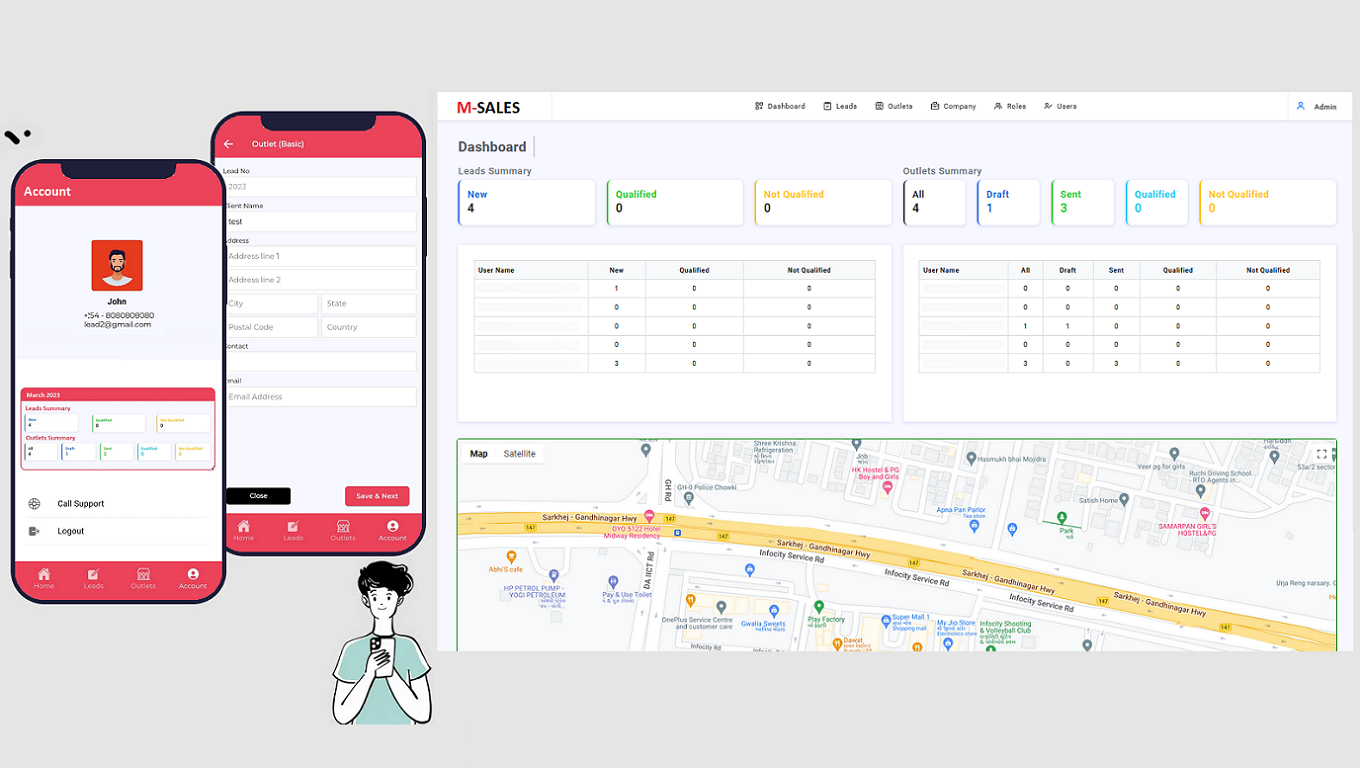Viewport: 1360px width, 768px height.
Task: Open Leads in the top navigation
Action: (840, 106)
